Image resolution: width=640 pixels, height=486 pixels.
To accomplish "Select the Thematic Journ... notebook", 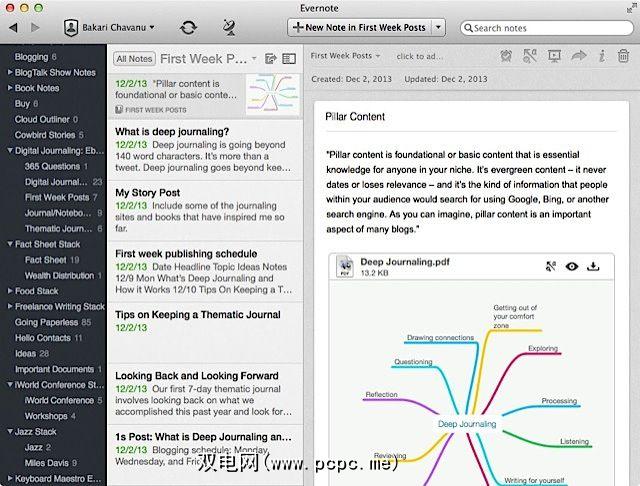I will pos(63,229).
